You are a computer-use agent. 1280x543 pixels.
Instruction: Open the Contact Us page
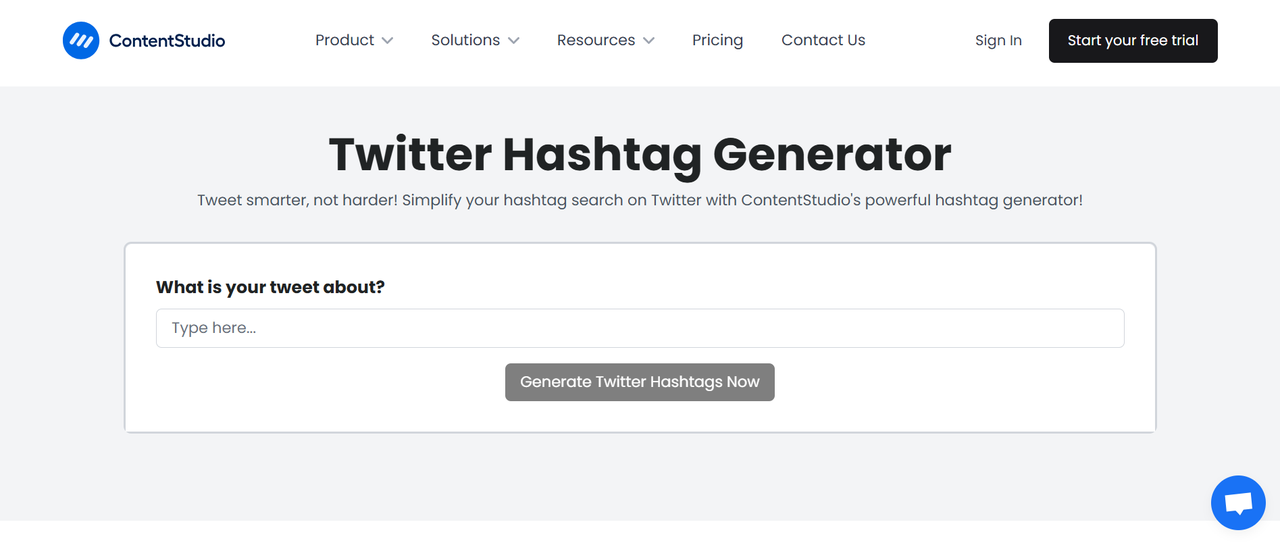click(x=823, y=41)
